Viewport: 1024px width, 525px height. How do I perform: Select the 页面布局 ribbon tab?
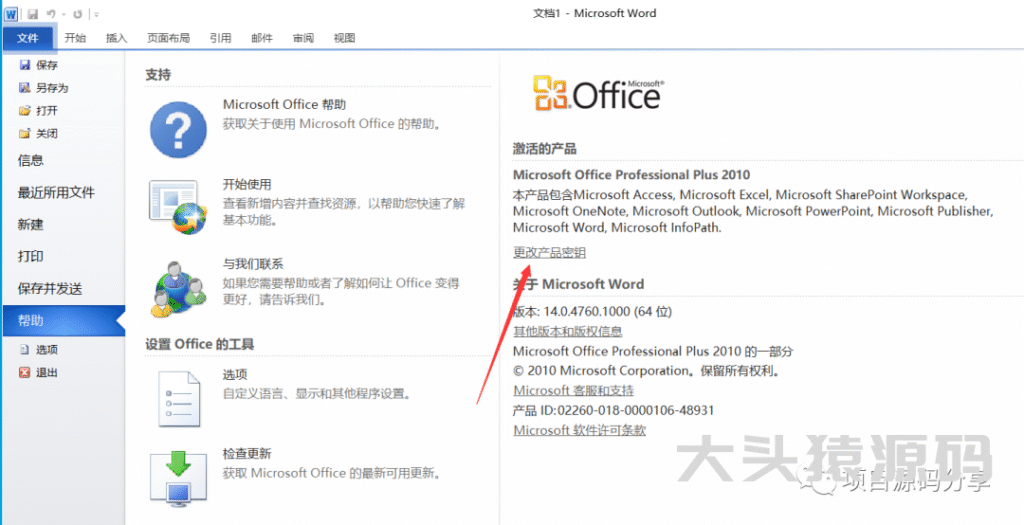pyautogui.click(x=168, y=38)
